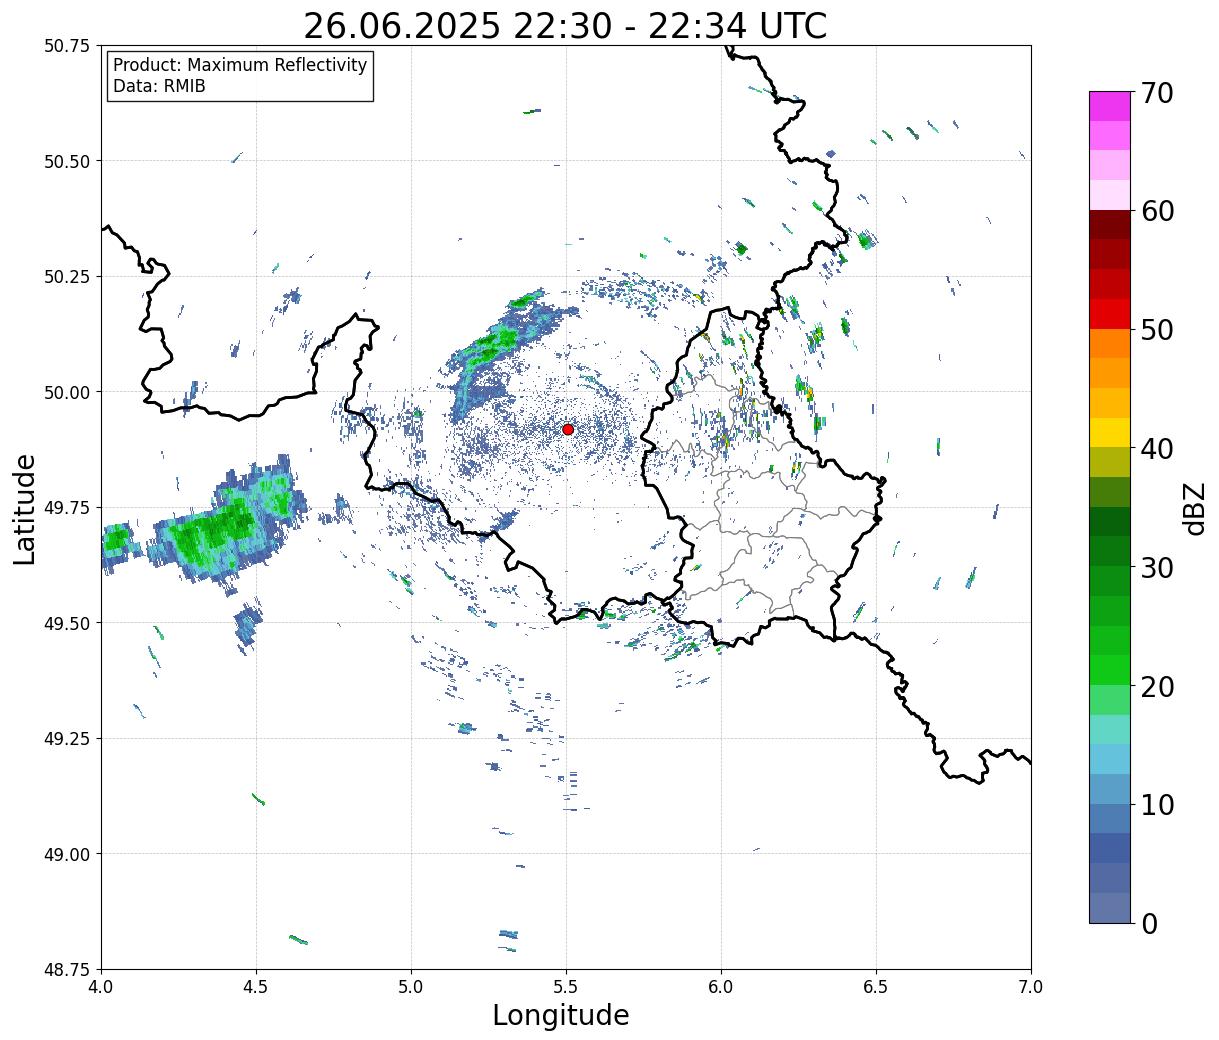Click the magenta top colorbar swatch
This screenshot has height=1040, width=1219.
point(1110,106)
